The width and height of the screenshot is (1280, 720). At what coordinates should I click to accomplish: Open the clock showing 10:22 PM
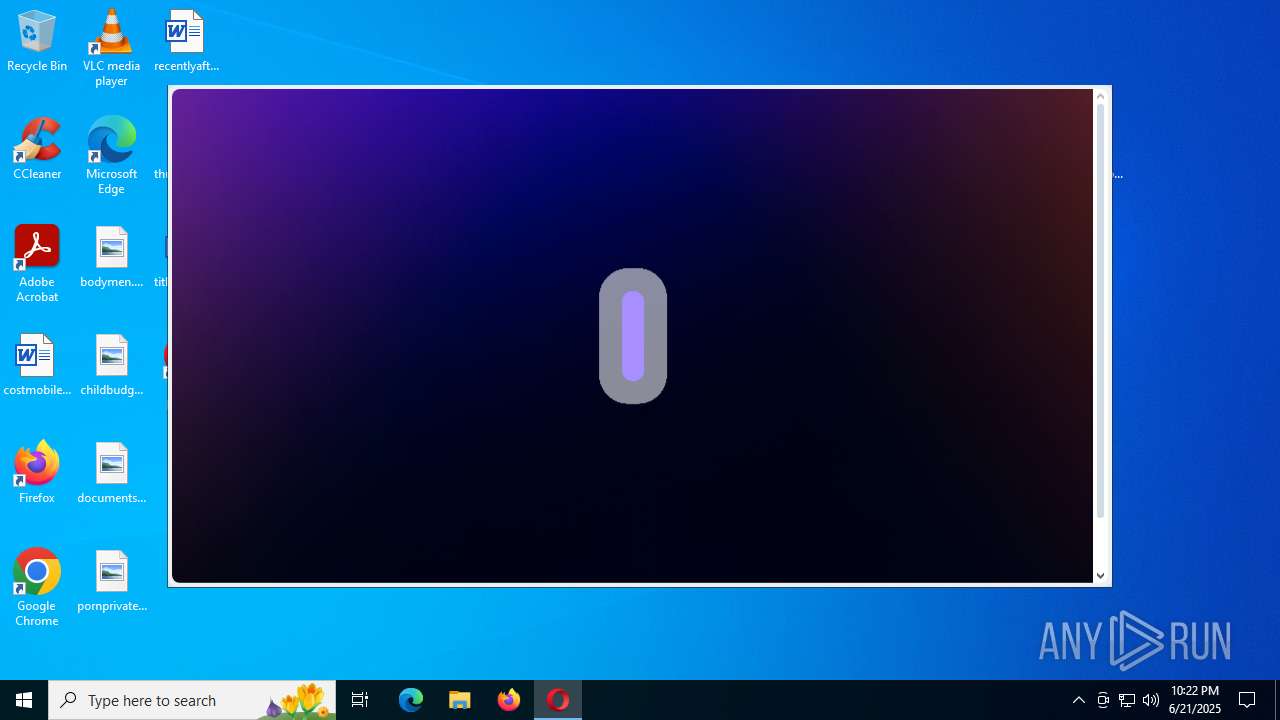tap(1195, 700)
